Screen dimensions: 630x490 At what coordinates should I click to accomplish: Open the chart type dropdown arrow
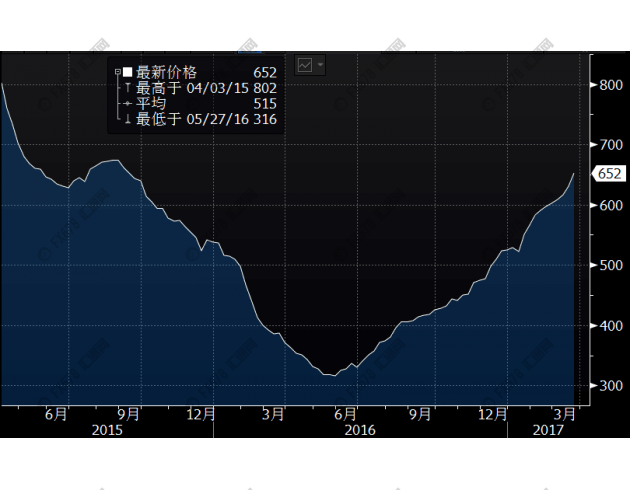pyautogui.click(x=320, y=65)
